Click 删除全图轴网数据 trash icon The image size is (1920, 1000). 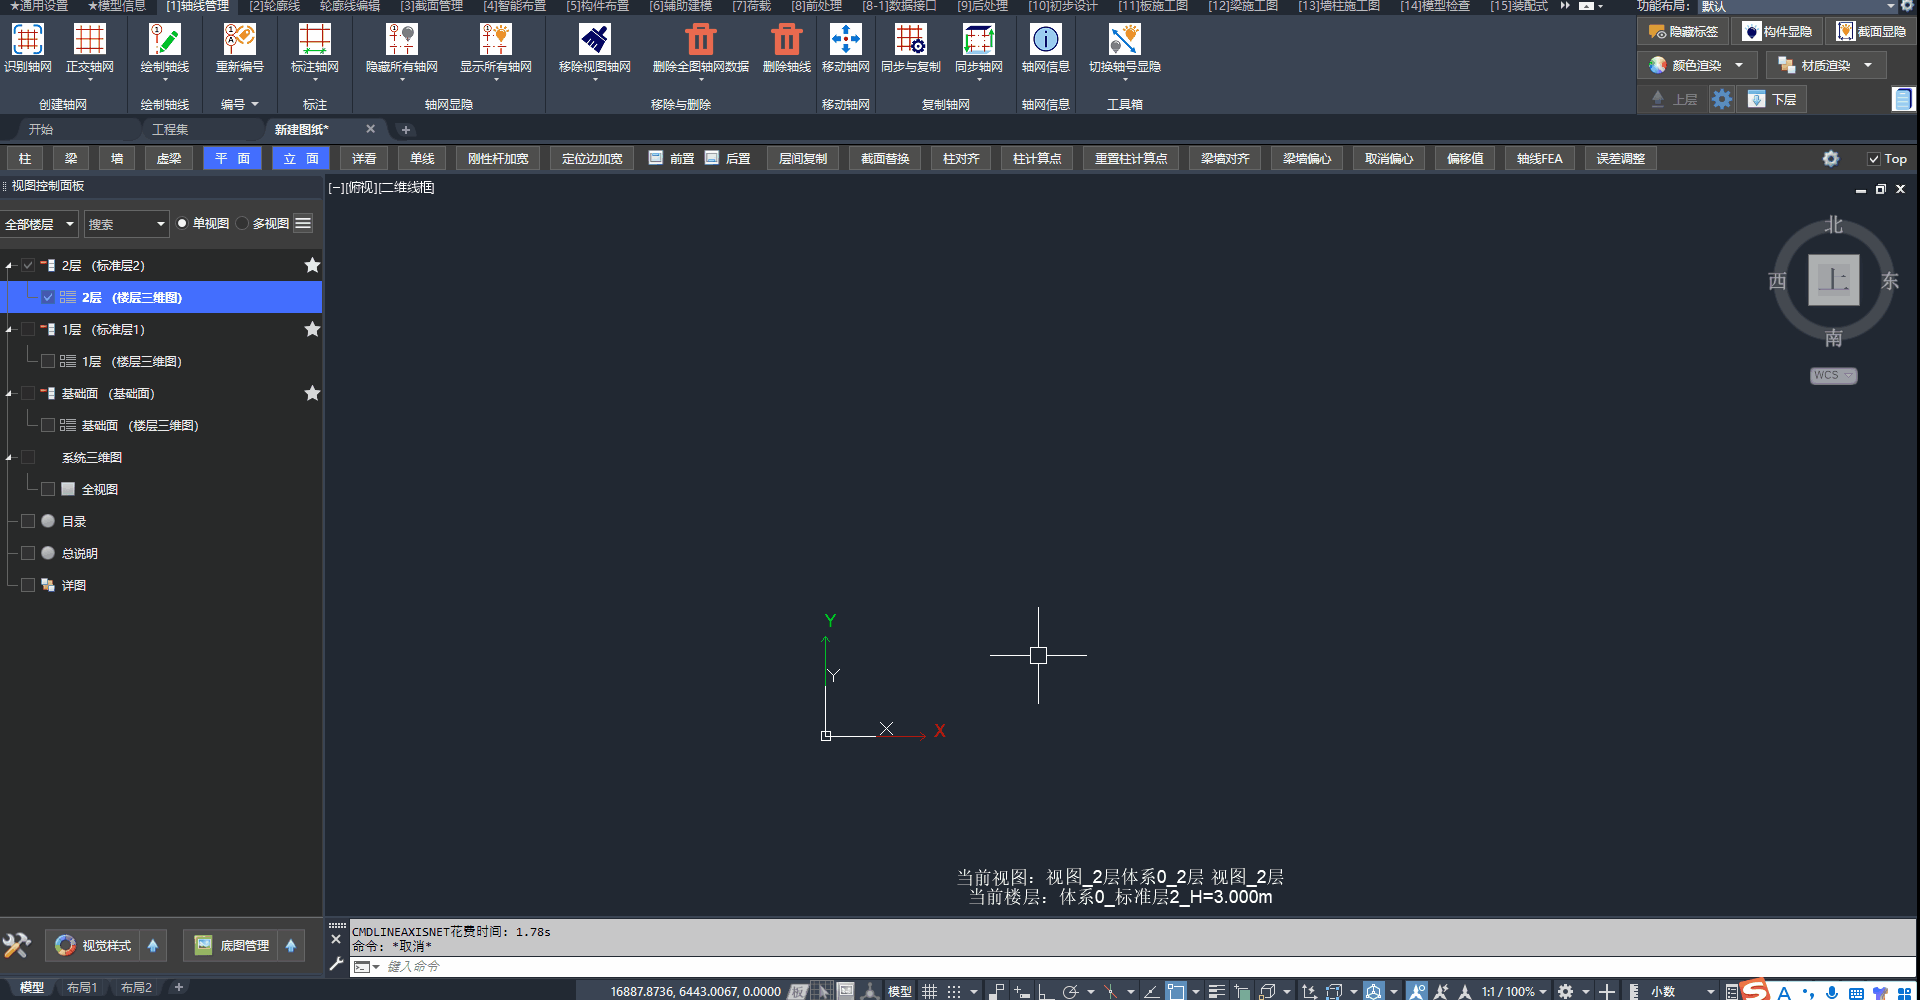point(700,40)
